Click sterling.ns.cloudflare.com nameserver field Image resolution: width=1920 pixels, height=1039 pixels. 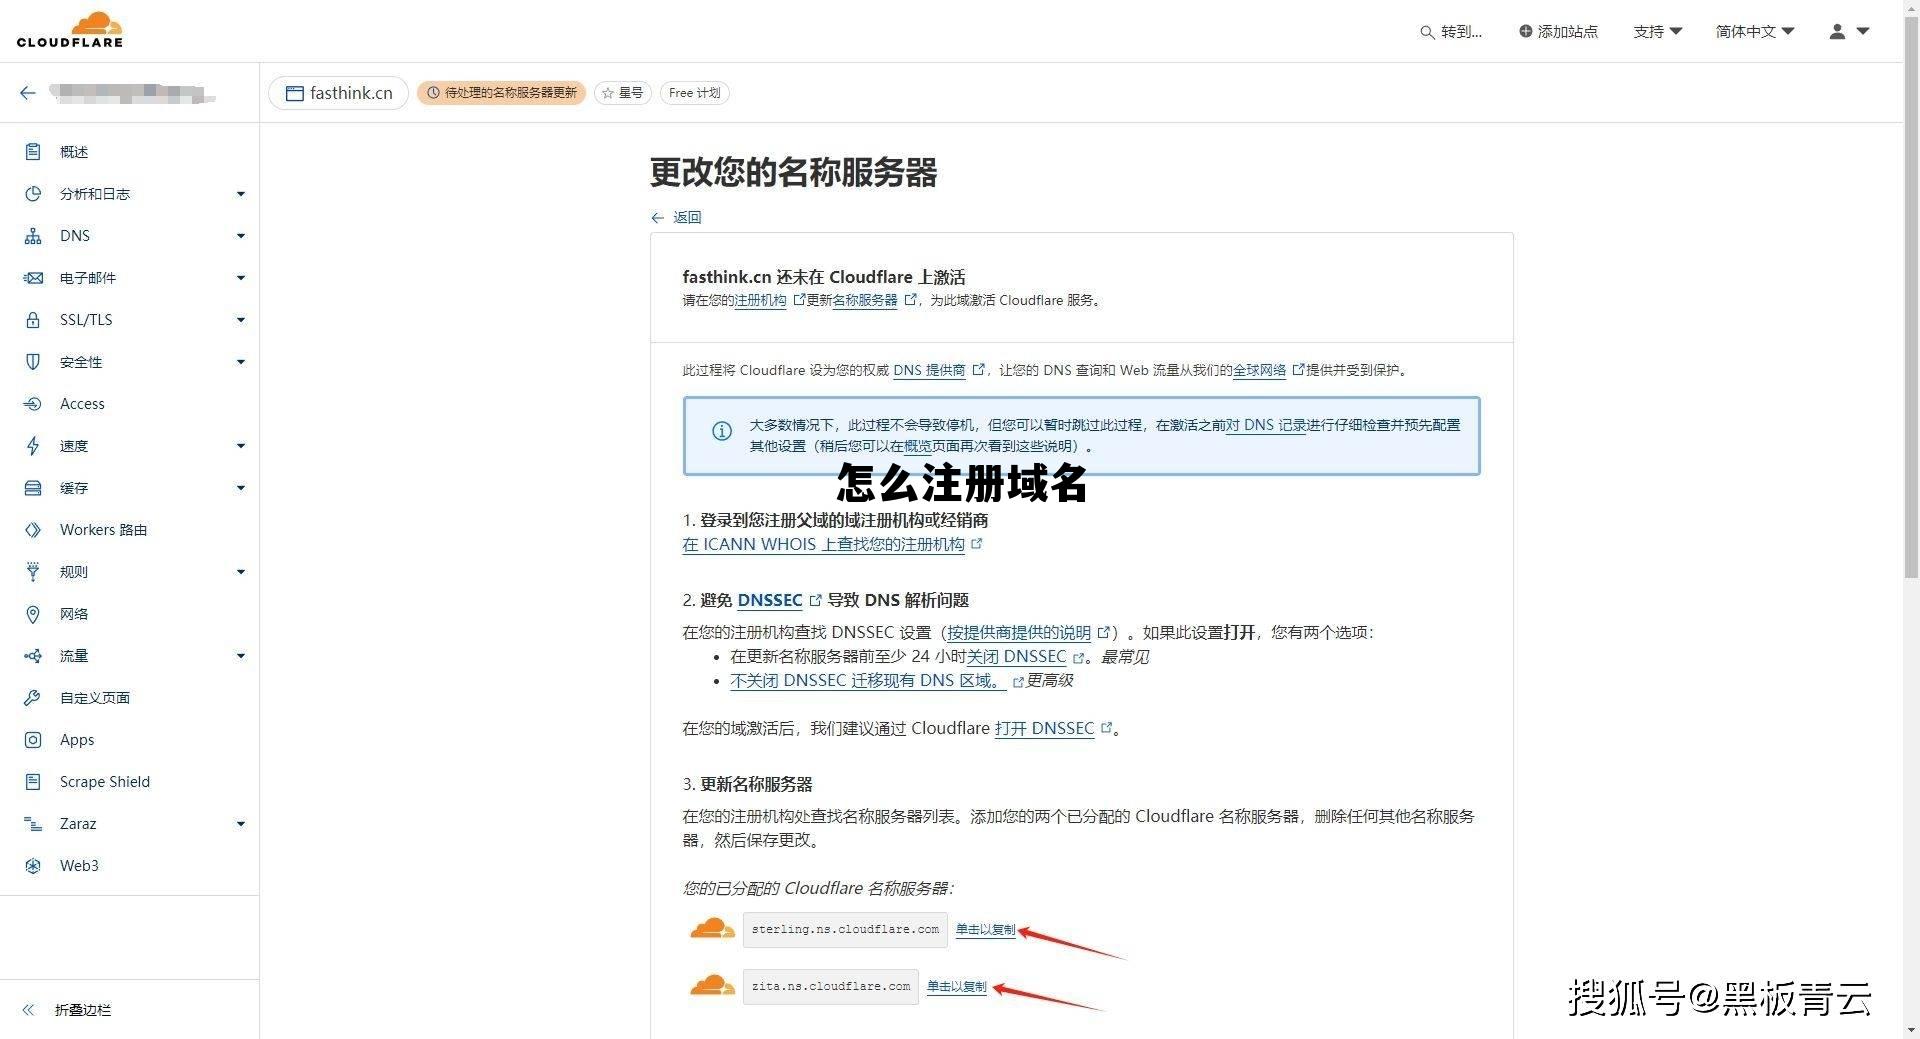[x=845, y=930]
